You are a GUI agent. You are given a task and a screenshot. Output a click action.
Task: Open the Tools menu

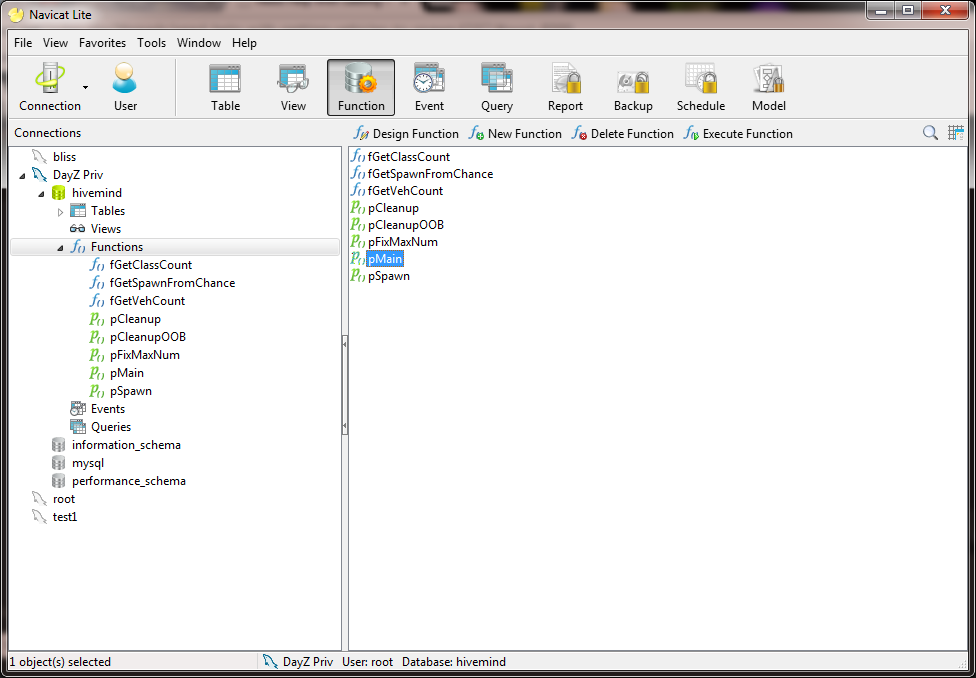[152, 43]
